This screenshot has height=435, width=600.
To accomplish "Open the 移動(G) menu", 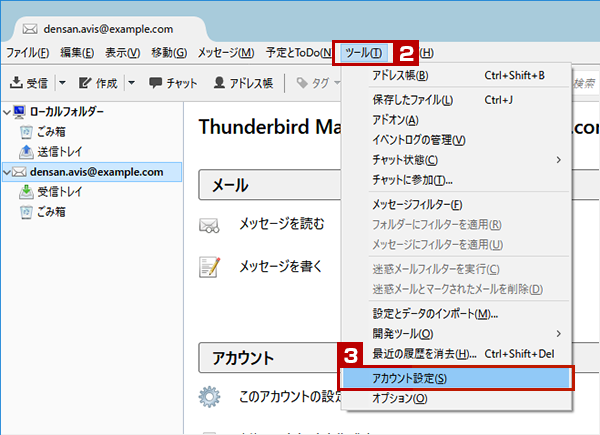I will tap(169, 52).
